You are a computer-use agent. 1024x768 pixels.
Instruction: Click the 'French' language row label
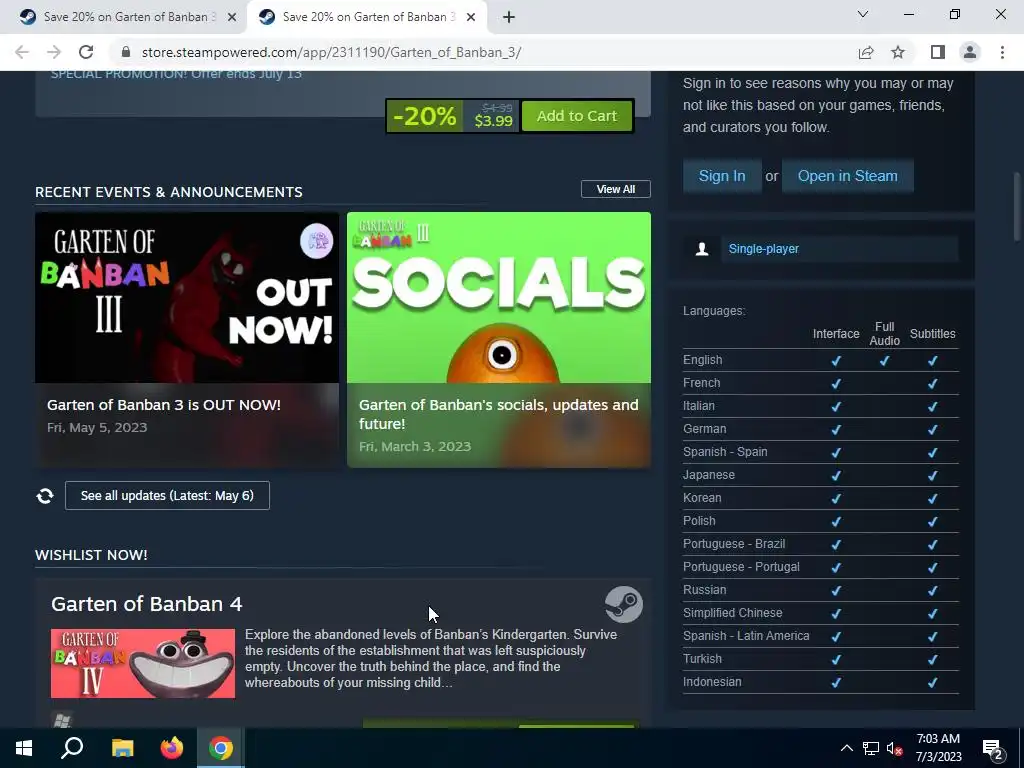tap(701, 383)
